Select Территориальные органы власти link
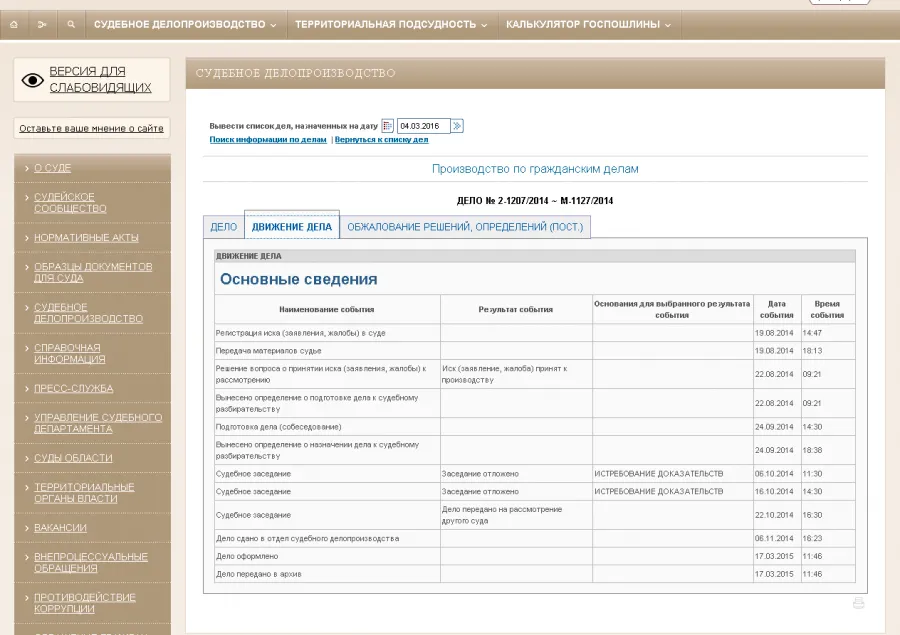The height and width of the screenshot is (635, 900). tap(84, 493)
